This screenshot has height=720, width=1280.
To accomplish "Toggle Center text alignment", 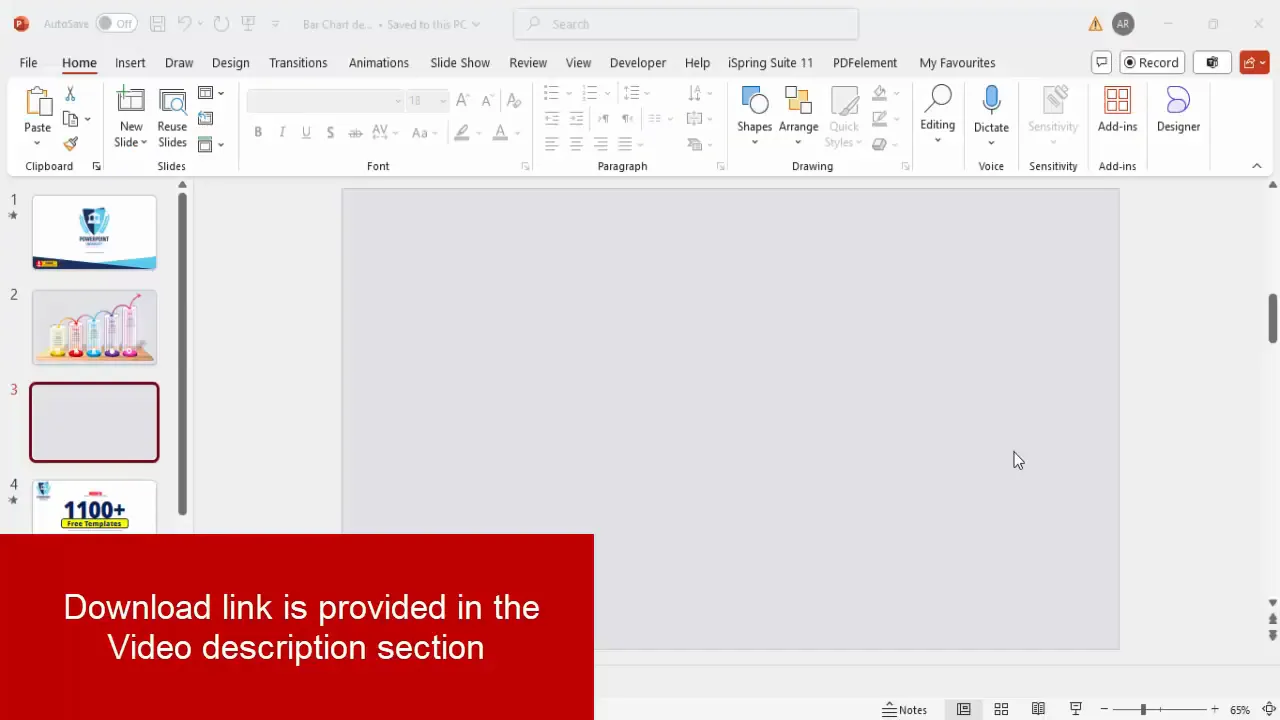I will point(576,144).
